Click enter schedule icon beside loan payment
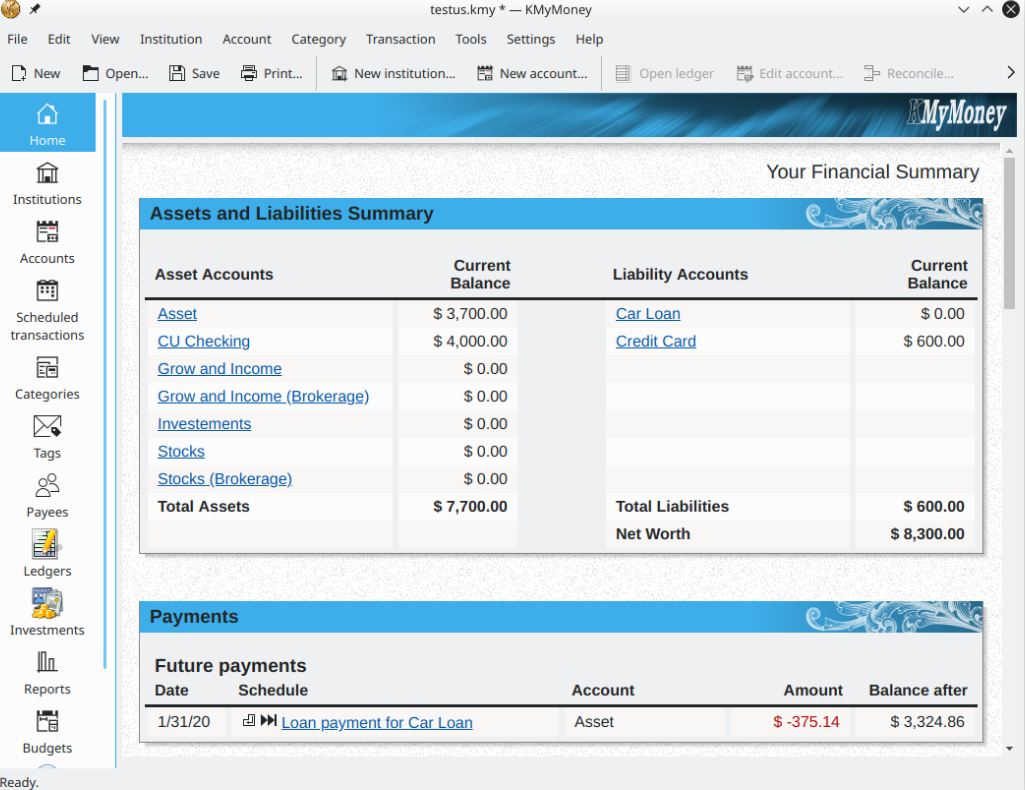 pyautogui.click(x=249, y=721)
